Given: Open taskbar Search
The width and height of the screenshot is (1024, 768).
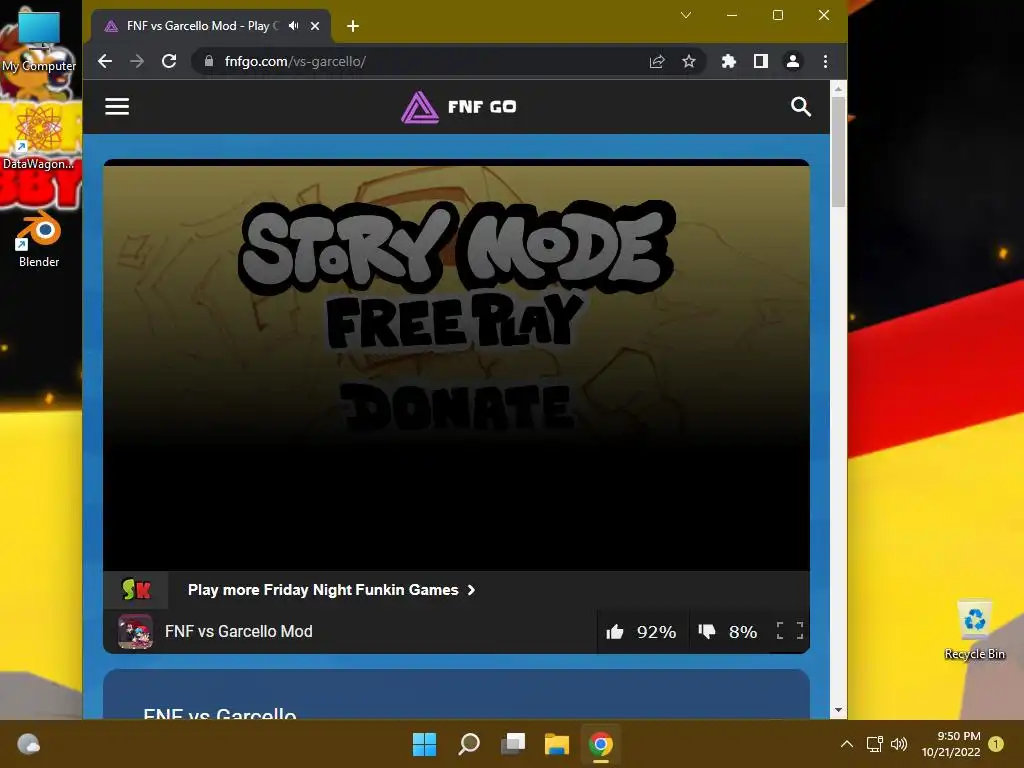Looking at the screenshot, I should point(469,744).
